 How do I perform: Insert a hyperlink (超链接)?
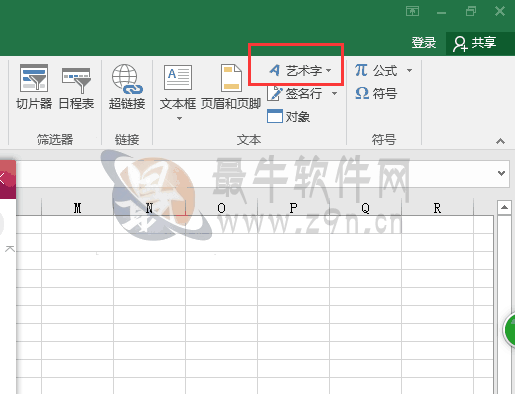(x=127, y=87)
